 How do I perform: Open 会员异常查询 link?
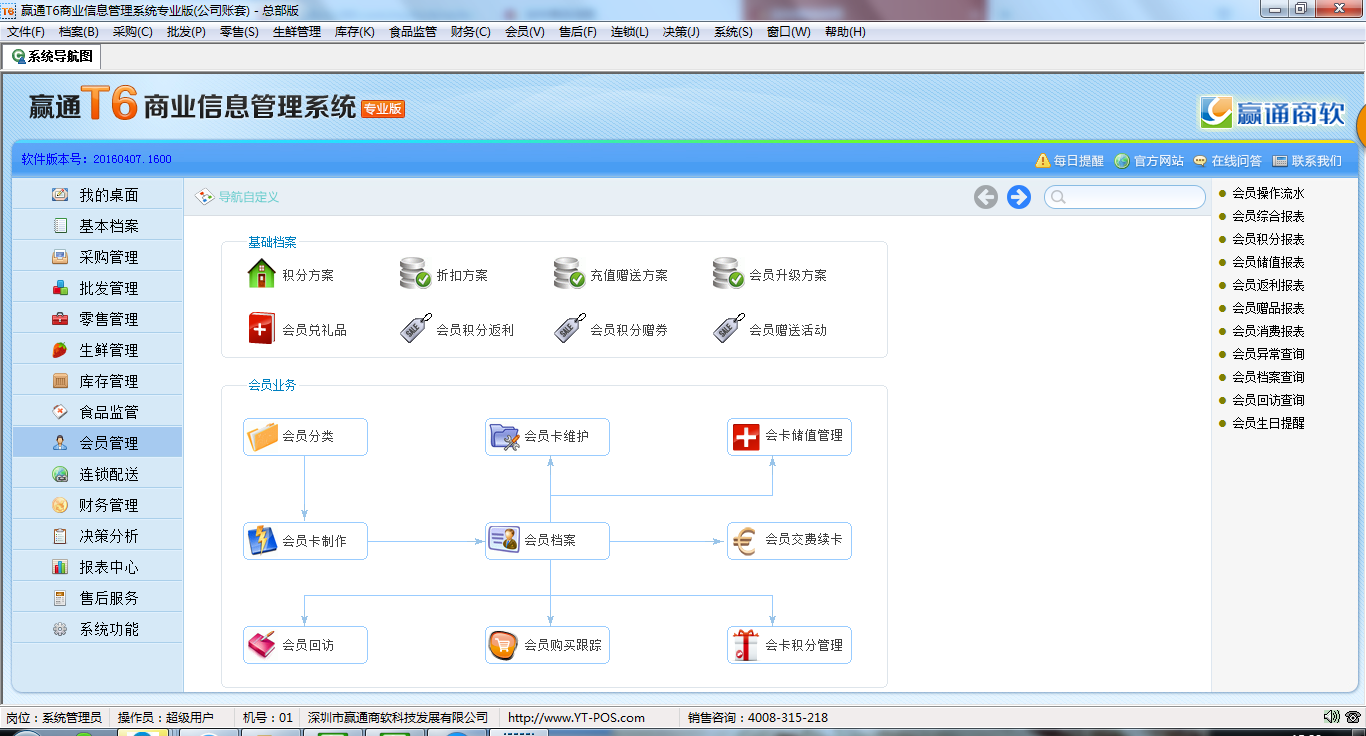click(1268, 354)
